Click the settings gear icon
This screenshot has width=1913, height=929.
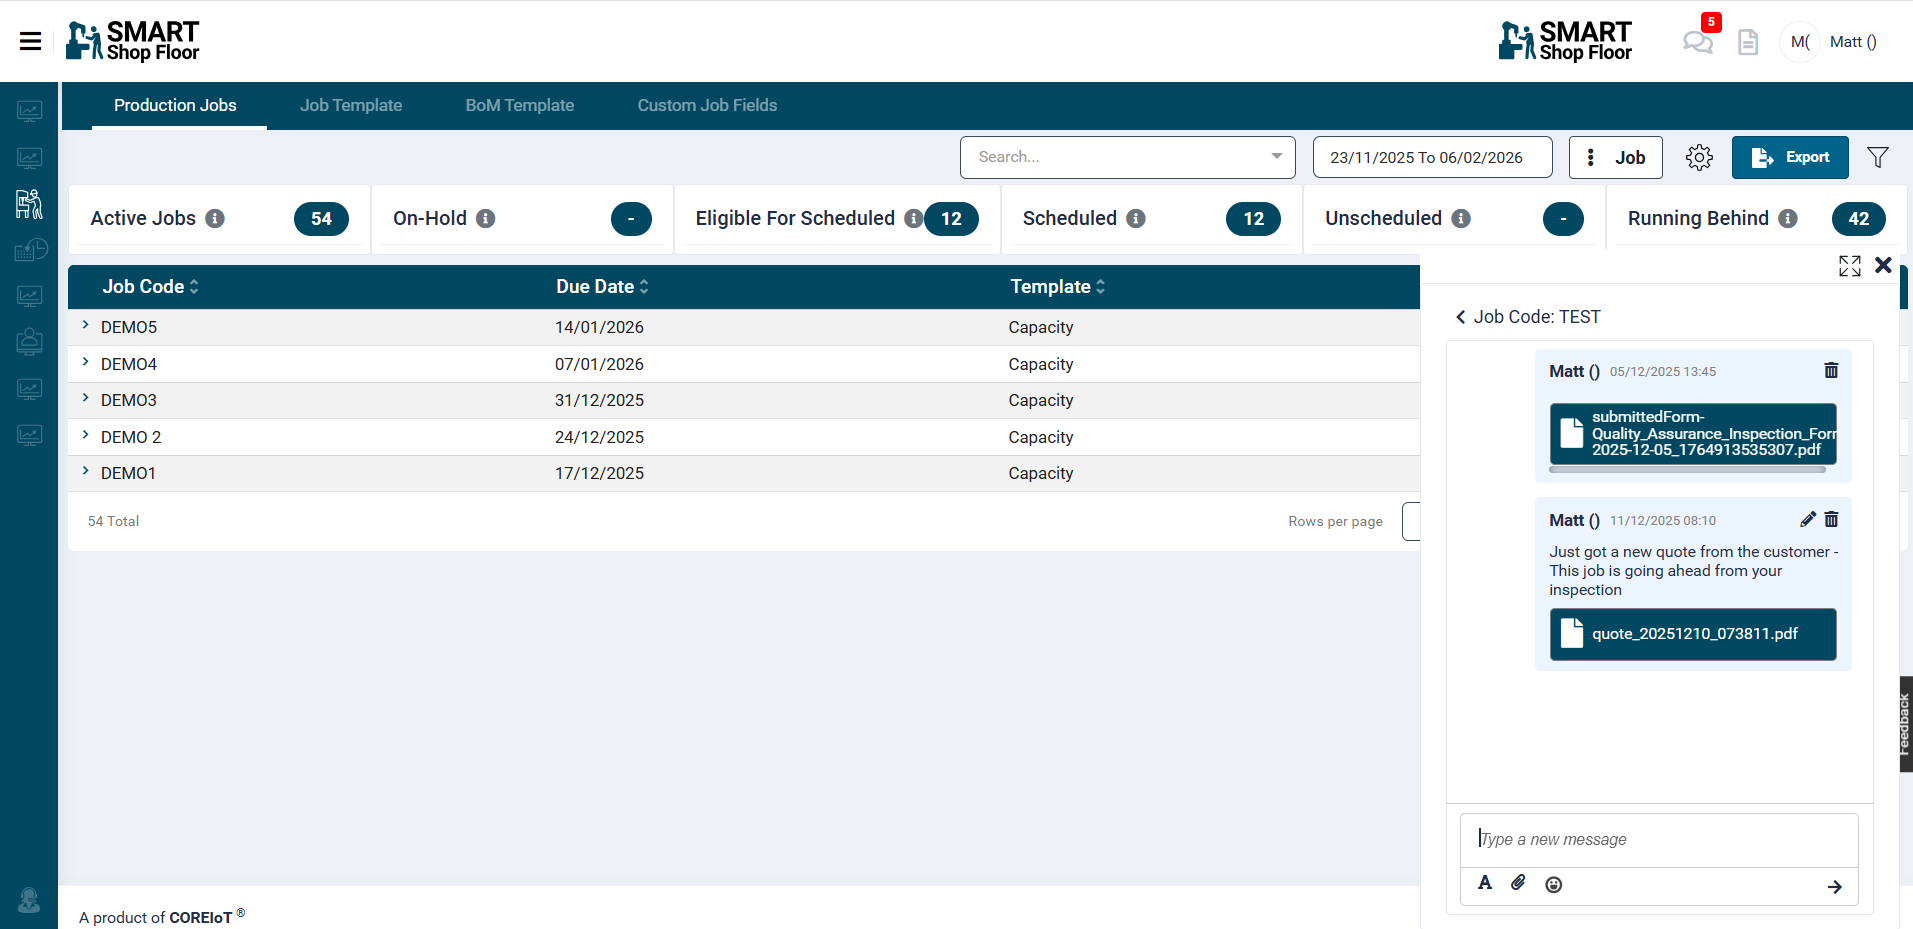pos(1699,158)
